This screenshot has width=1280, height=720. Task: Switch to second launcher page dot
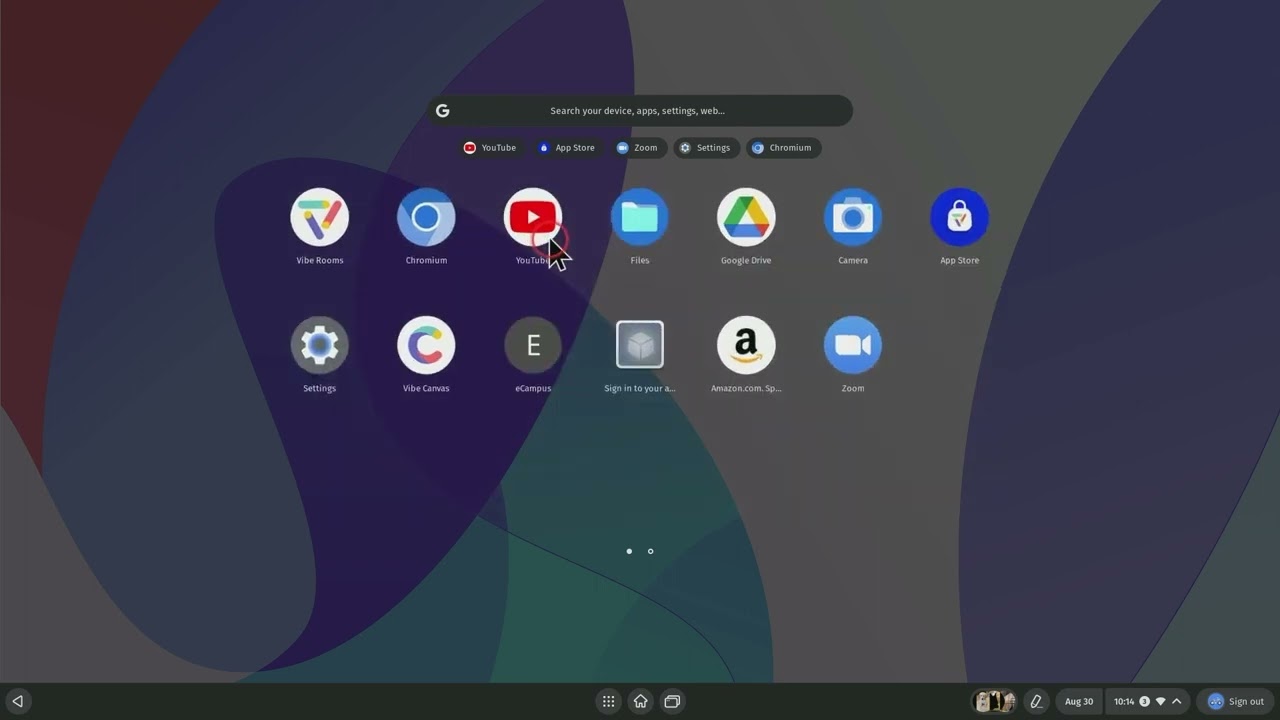coord(650,551)
